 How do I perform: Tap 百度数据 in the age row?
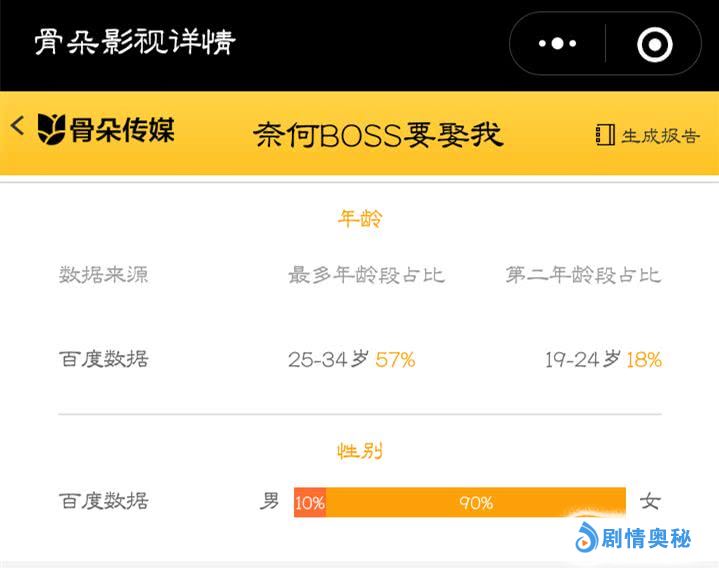tap(103, 360)
